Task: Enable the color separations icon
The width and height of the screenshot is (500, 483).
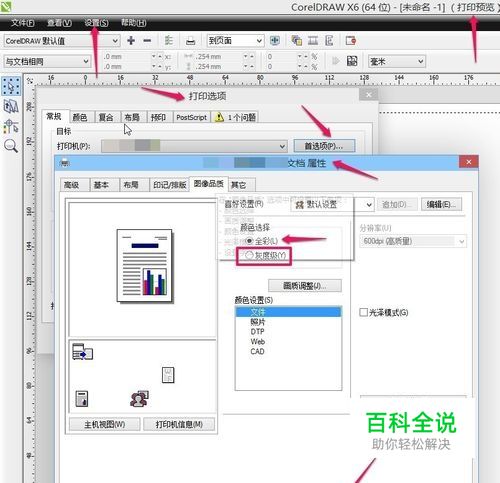Action: (x=296, y=41)
